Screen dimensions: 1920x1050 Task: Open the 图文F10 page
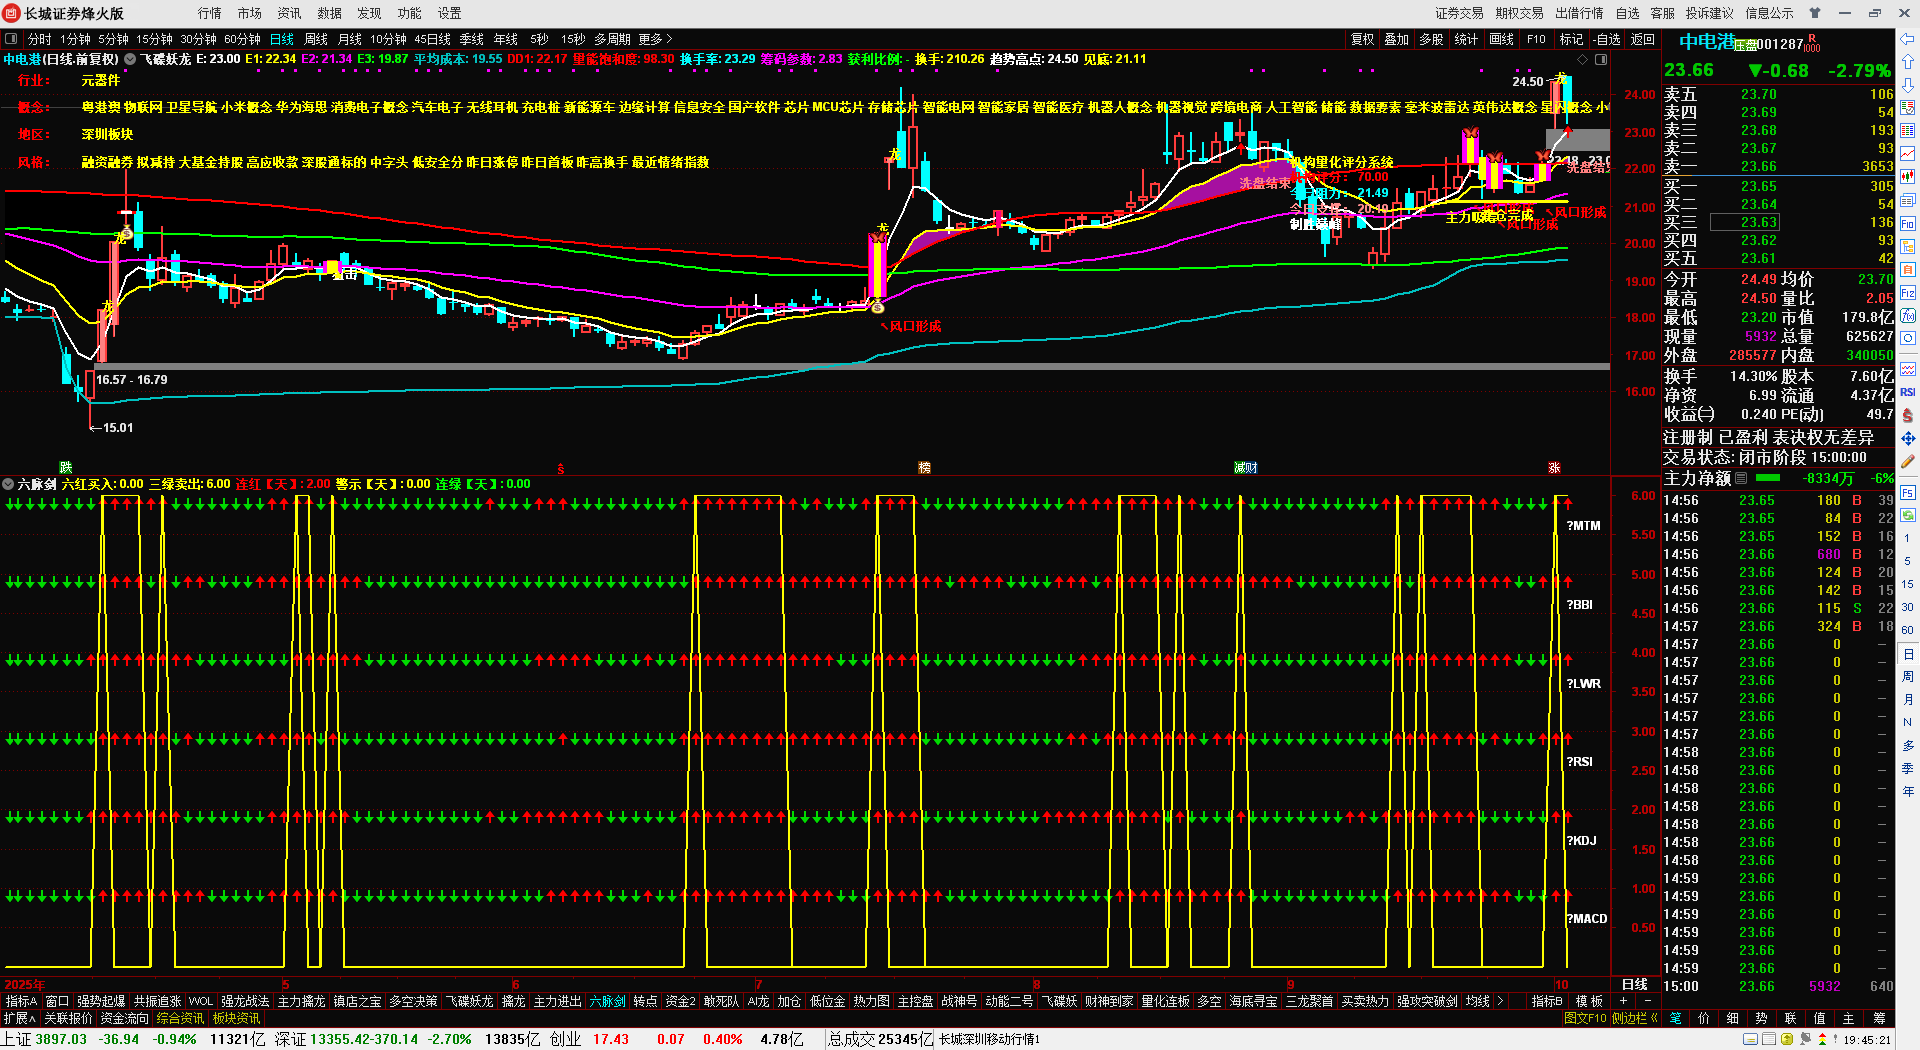[1585, 1018]
